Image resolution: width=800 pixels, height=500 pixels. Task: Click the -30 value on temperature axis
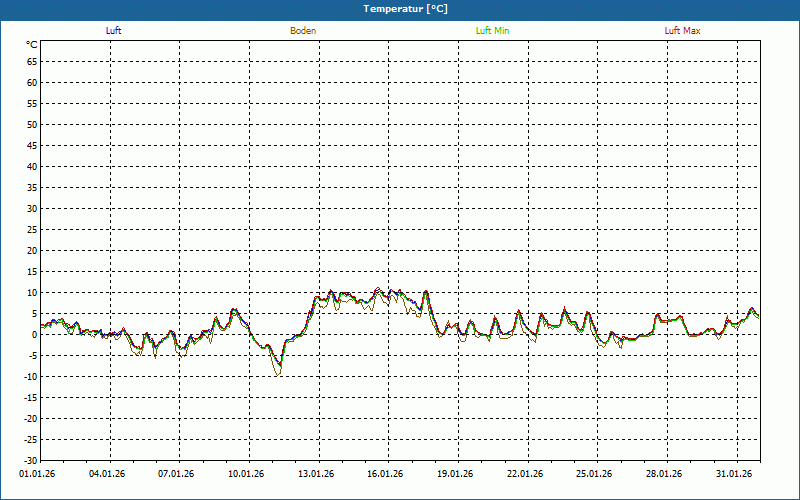click(31, 460)
